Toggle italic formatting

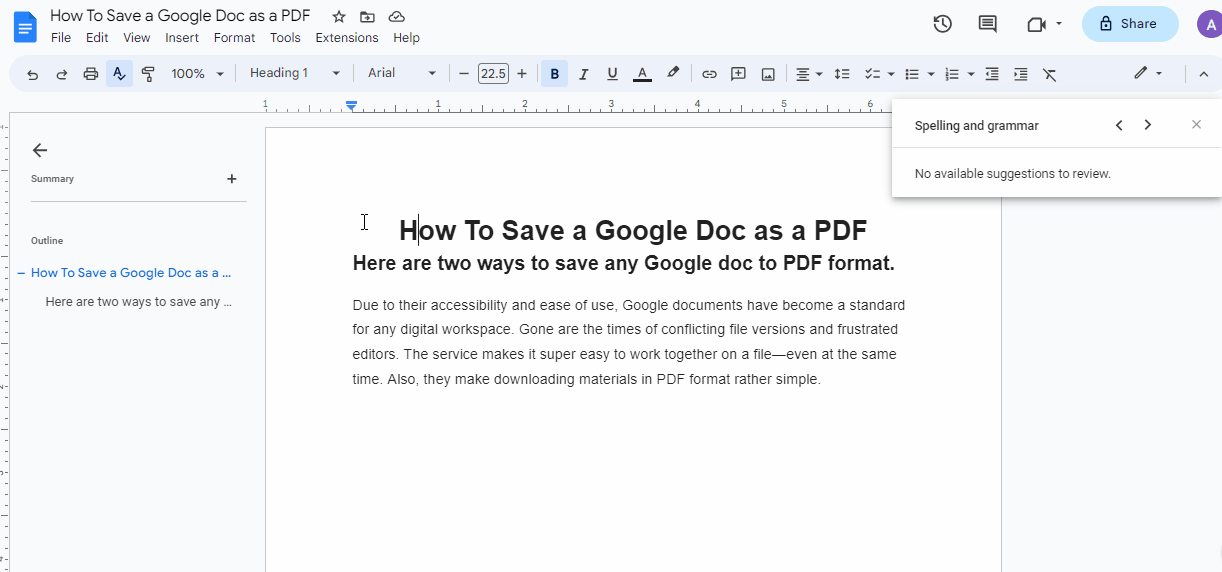pyautogui.click(x=584, y=74)
